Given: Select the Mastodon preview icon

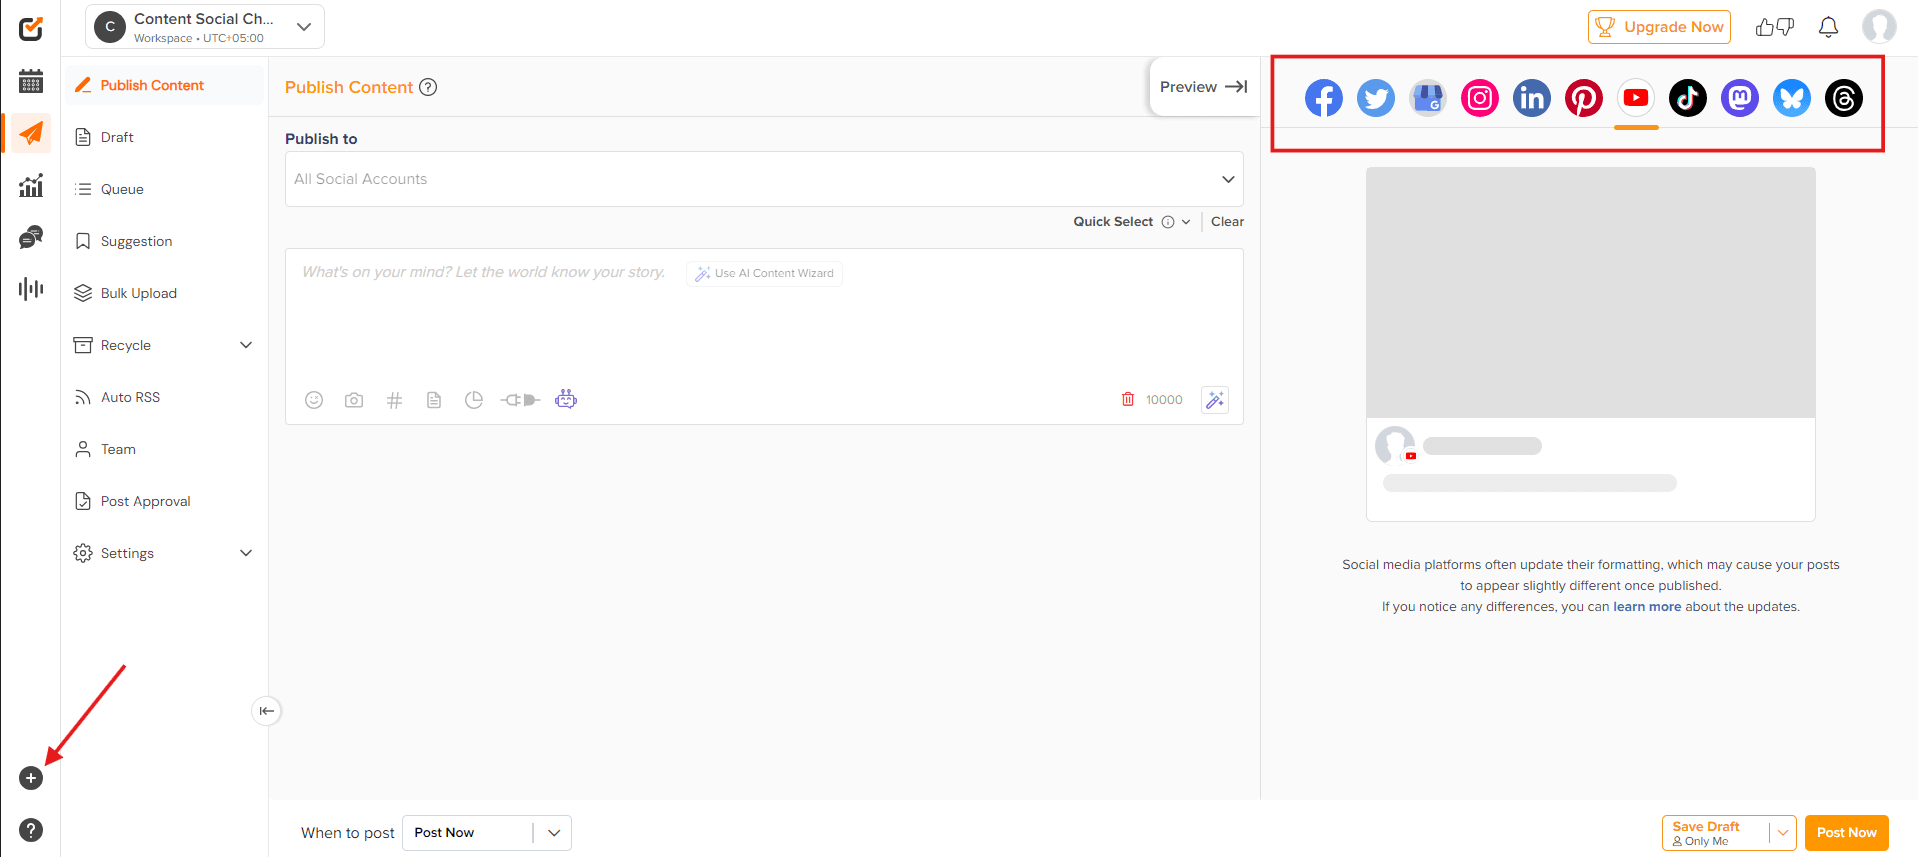Looking at the screenshot, I should (x=1740, y=98).
